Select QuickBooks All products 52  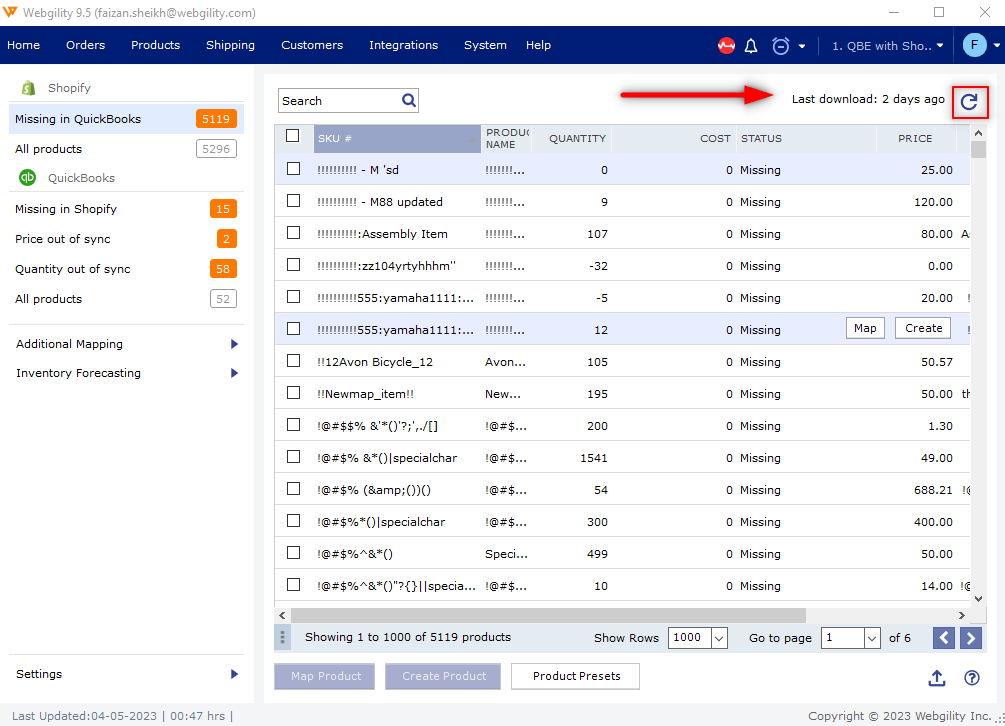coord(126,299)
